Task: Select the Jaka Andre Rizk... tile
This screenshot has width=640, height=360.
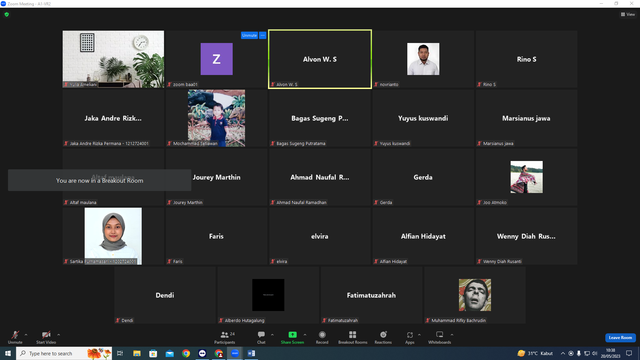Action: (x=113, y=118)
